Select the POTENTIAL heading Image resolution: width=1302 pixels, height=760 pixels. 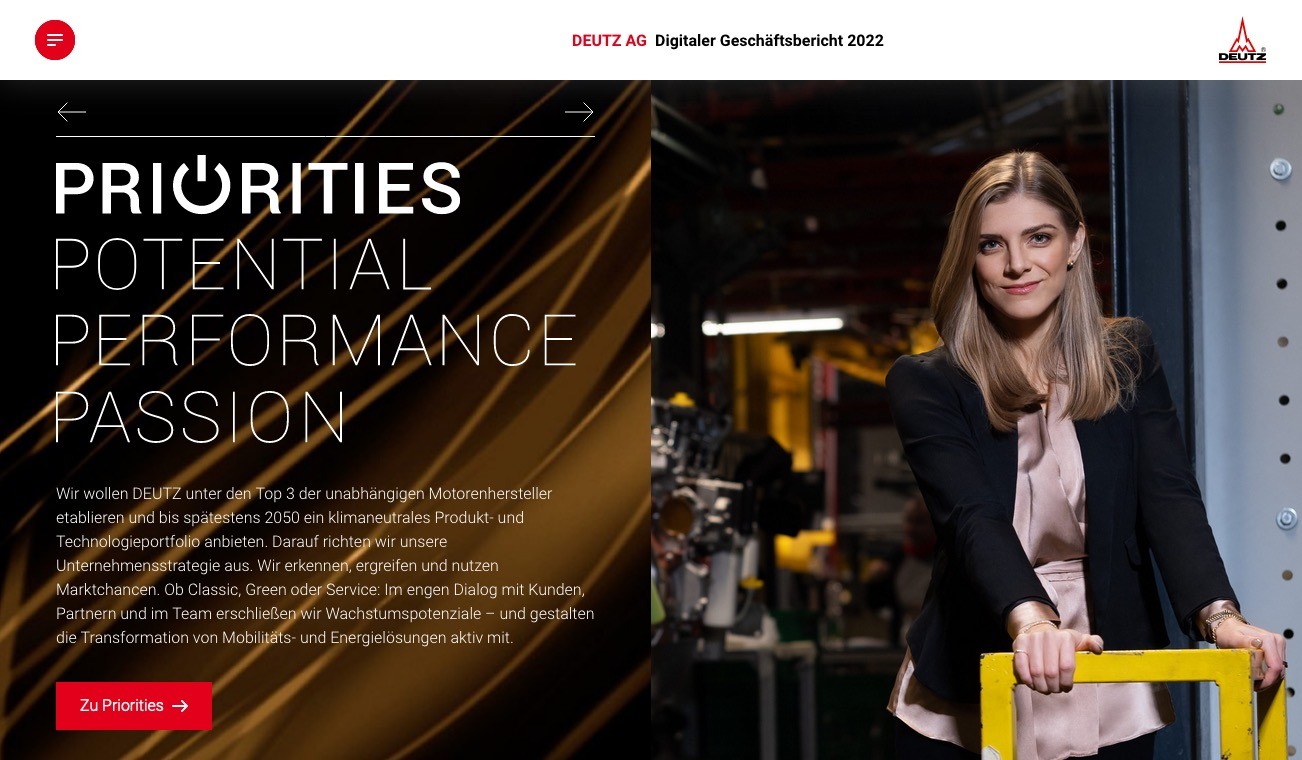click(243, 263)
